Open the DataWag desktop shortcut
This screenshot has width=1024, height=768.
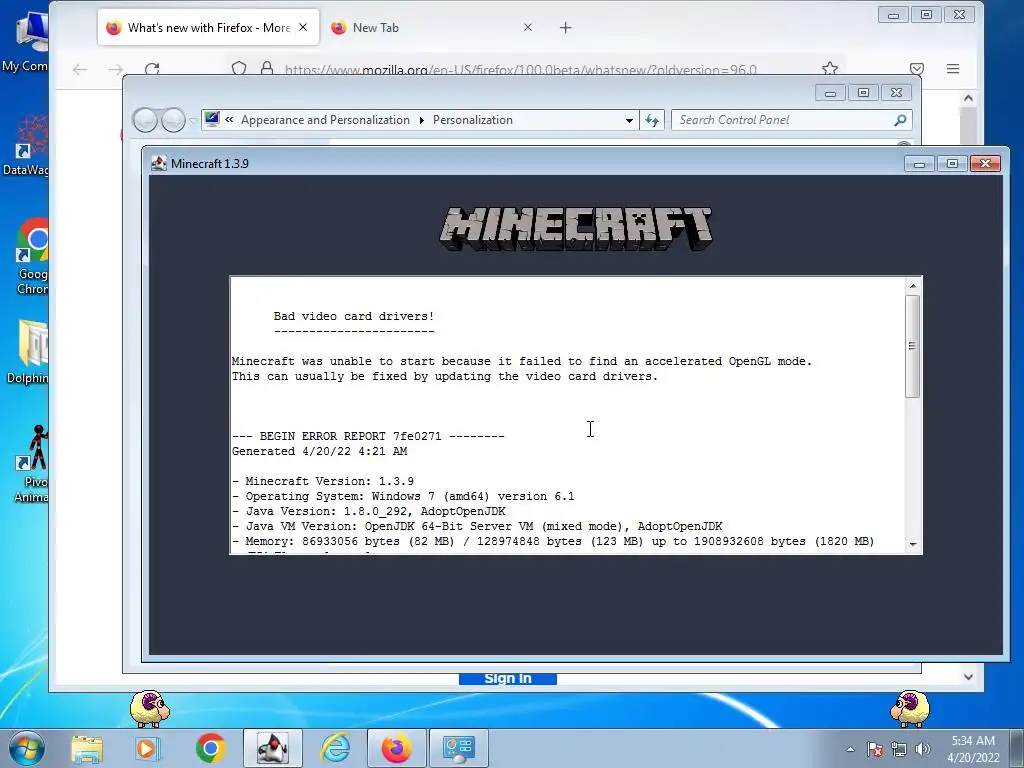[x=25, y=145]
